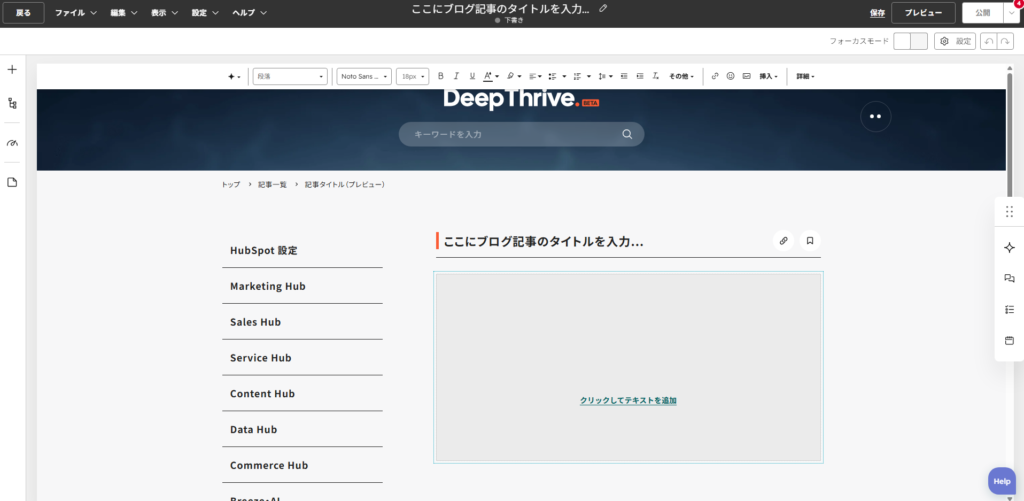Apply highlight color with marker icon

[x=514, y=76]
